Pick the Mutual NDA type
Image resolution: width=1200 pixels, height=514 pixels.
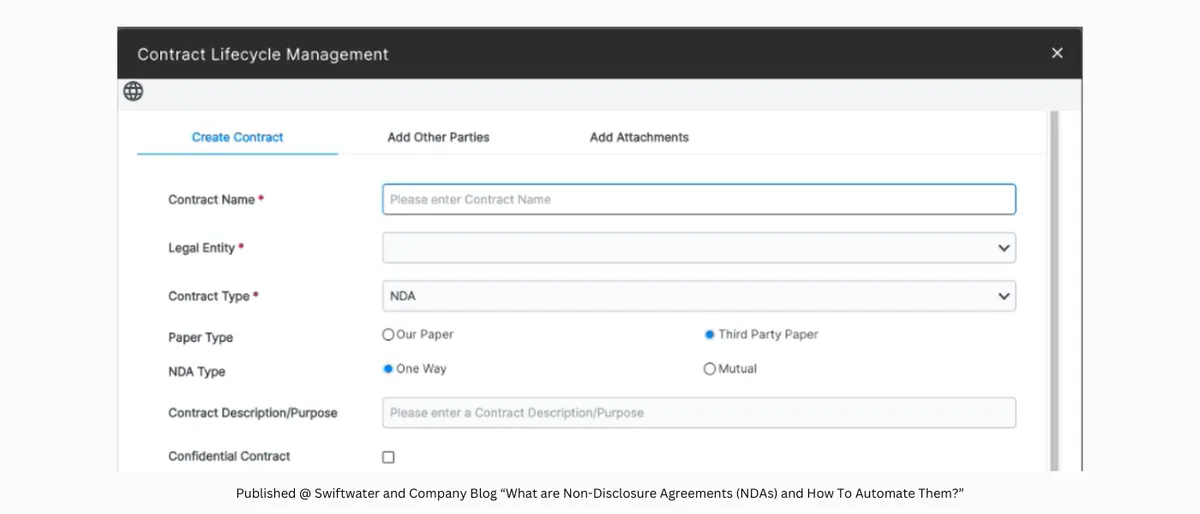click(710, 369)
